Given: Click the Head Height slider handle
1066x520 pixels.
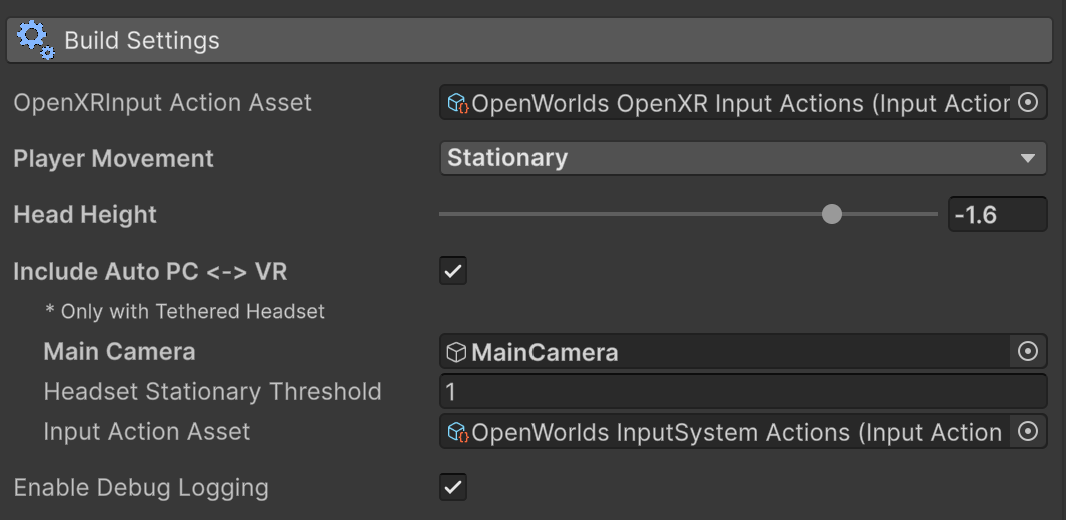Looking at the screenshot, I should (831, 214).
